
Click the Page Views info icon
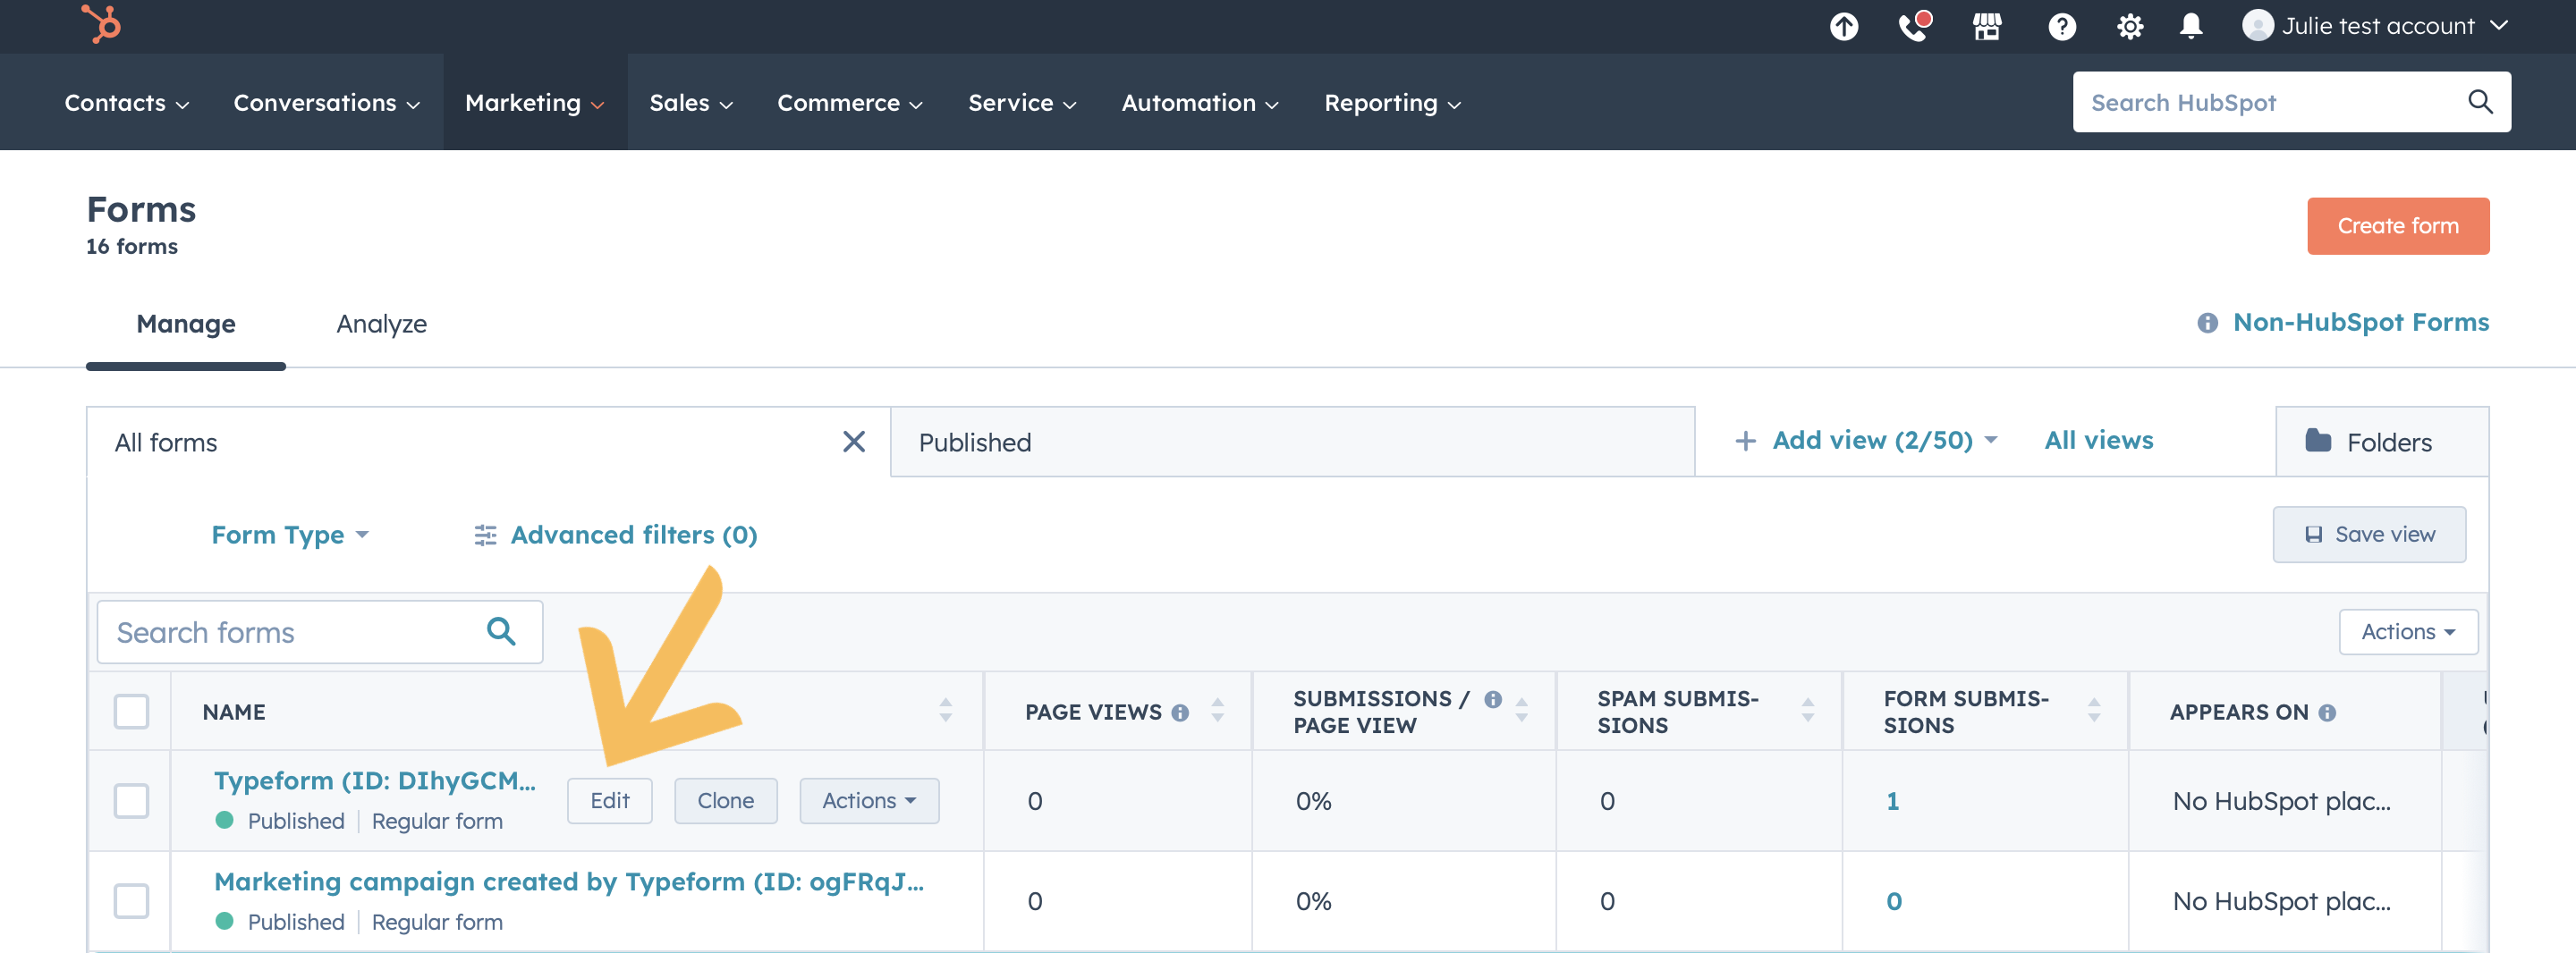click(1180, 712)
